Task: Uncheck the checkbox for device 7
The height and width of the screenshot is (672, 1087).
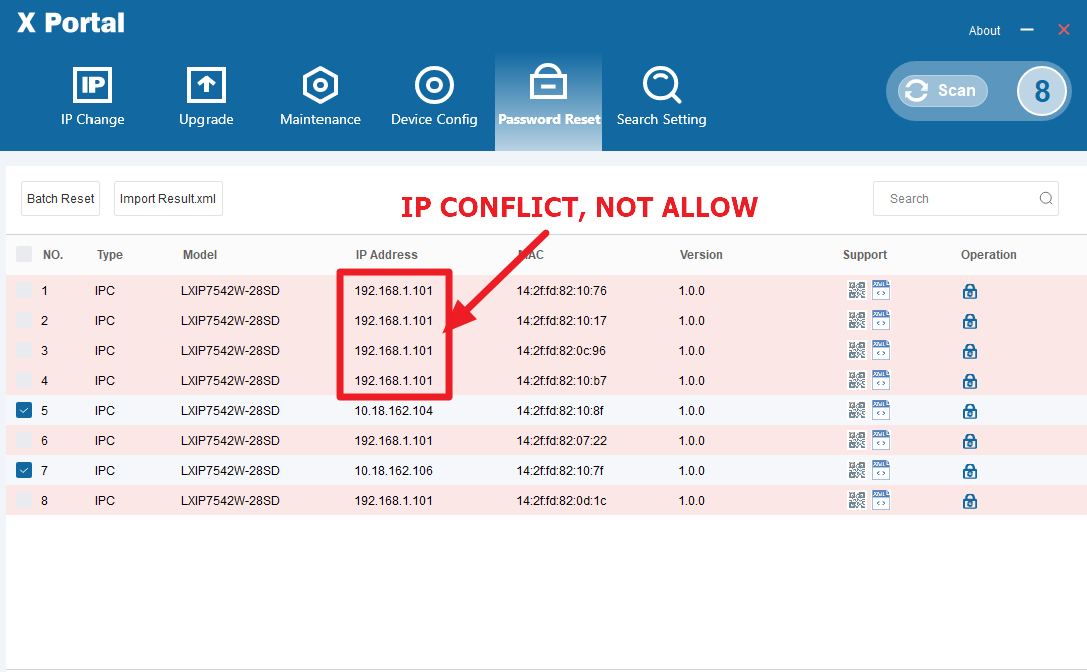Action: tap(24, 470)
